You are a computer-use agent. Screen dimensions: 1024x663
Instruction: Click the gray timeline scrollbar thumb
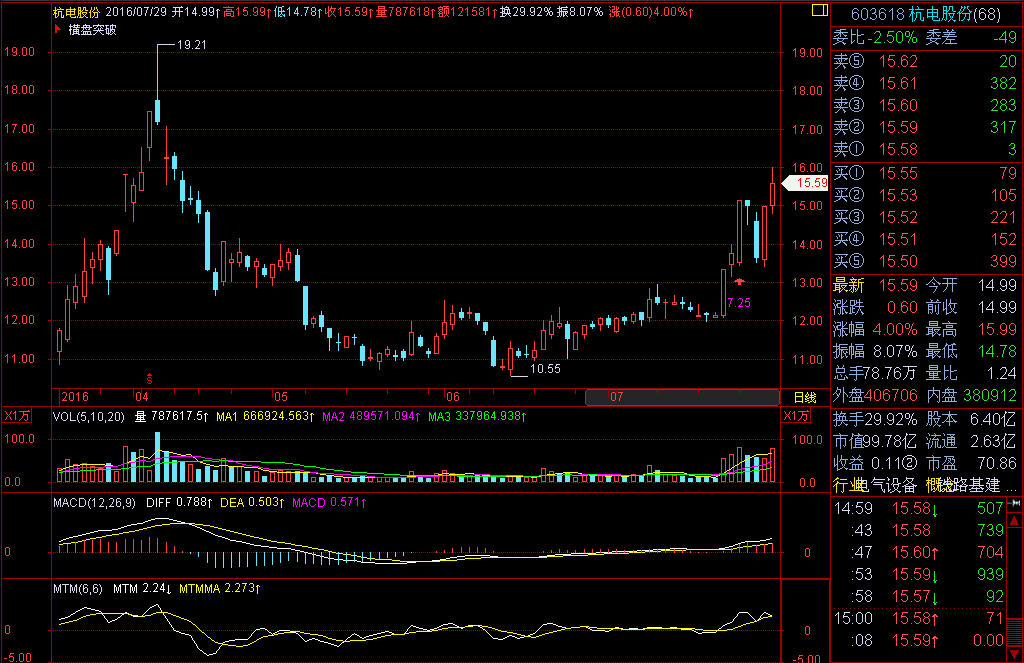coord(680,397)
